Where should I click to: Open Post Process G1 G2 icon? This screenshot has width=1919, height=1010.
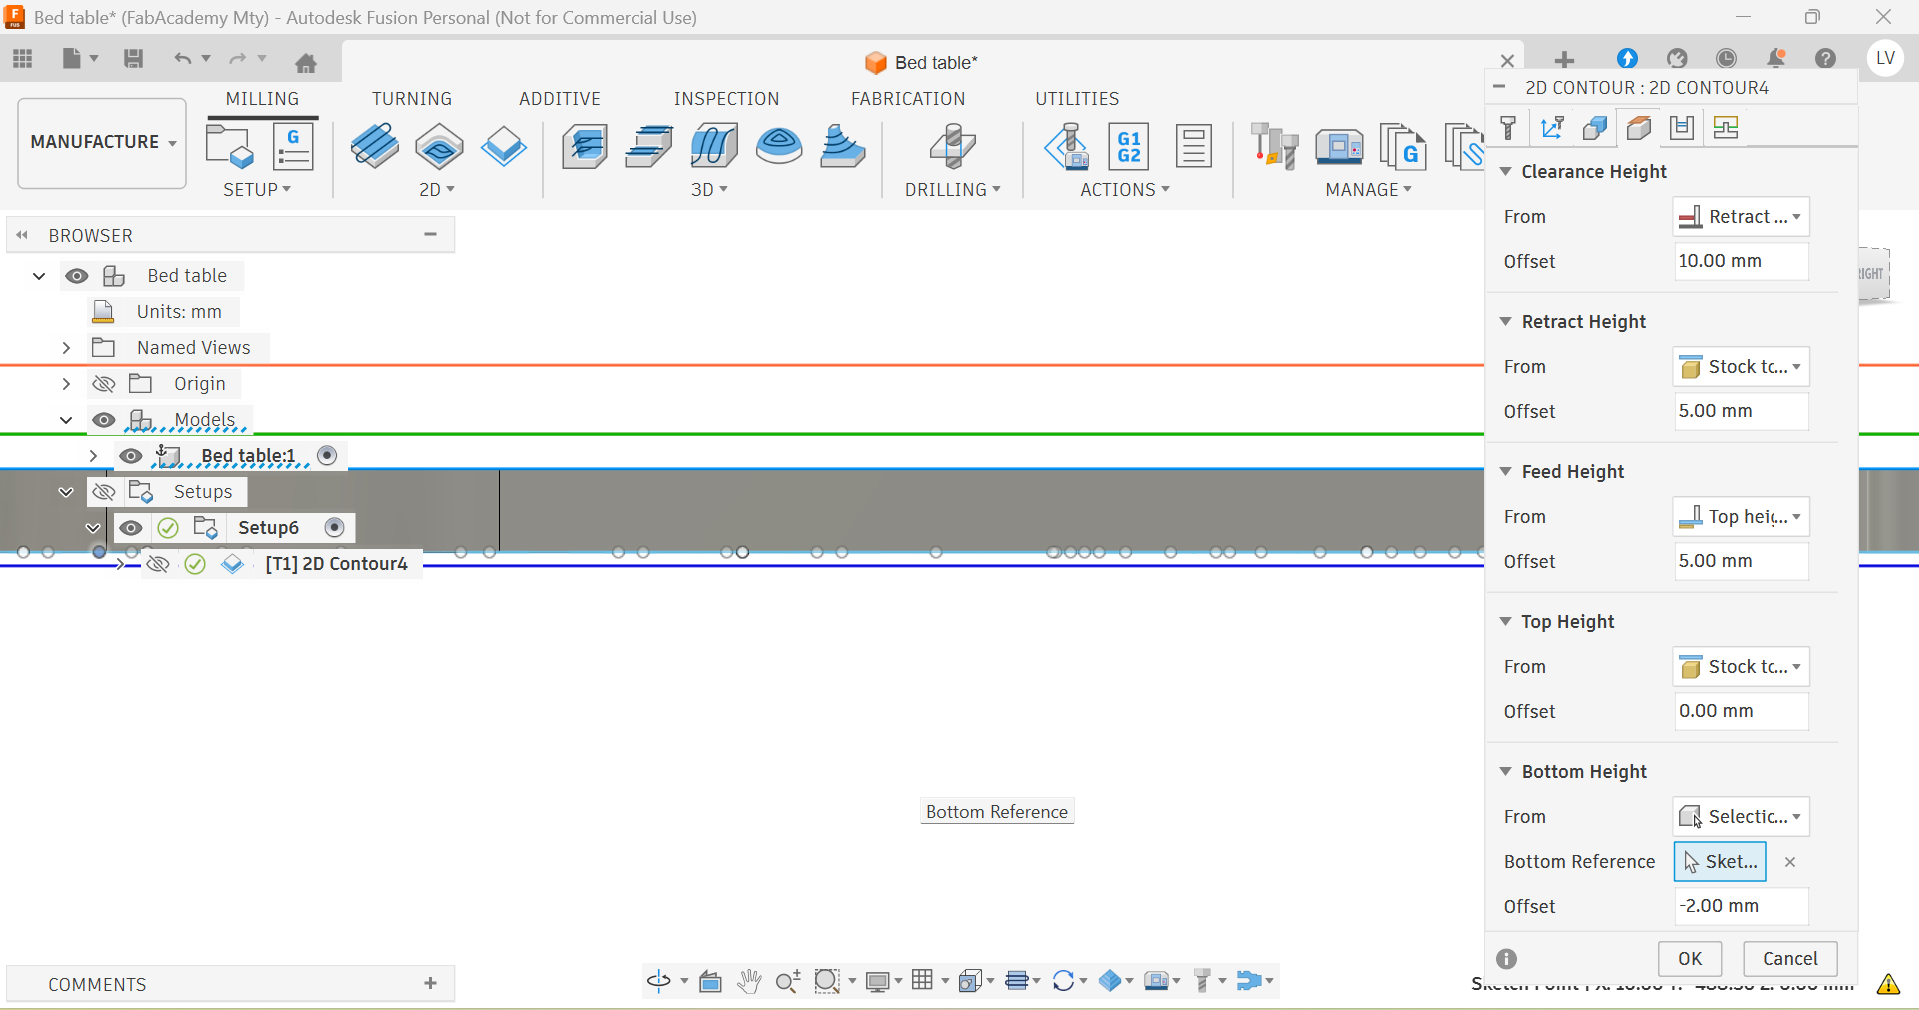(x=1129, y=147)
